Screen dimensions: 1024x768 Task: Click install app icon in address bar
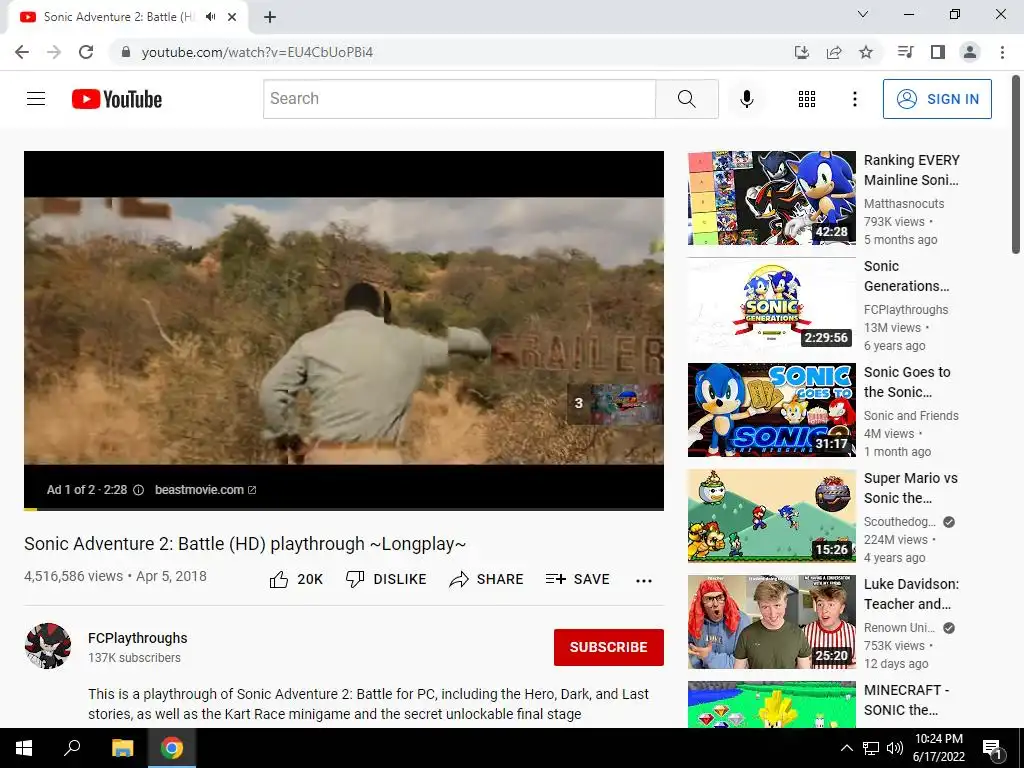(x=801, y=52)
